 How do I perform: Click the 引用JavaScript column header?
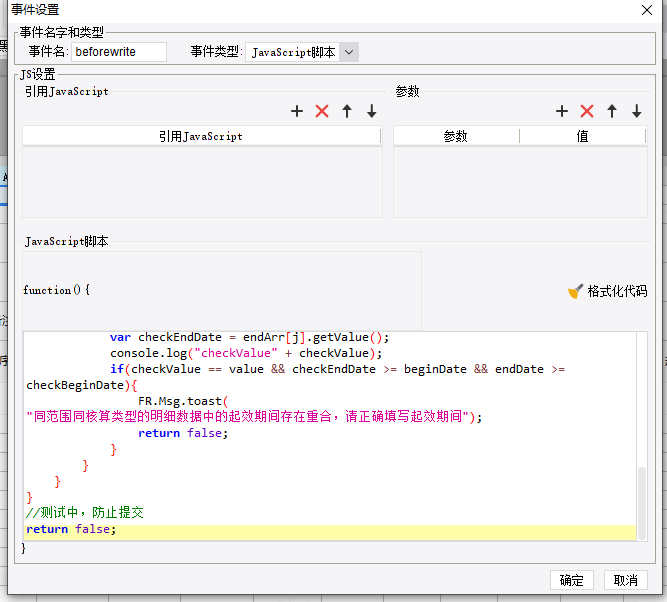tap(201, 136)
